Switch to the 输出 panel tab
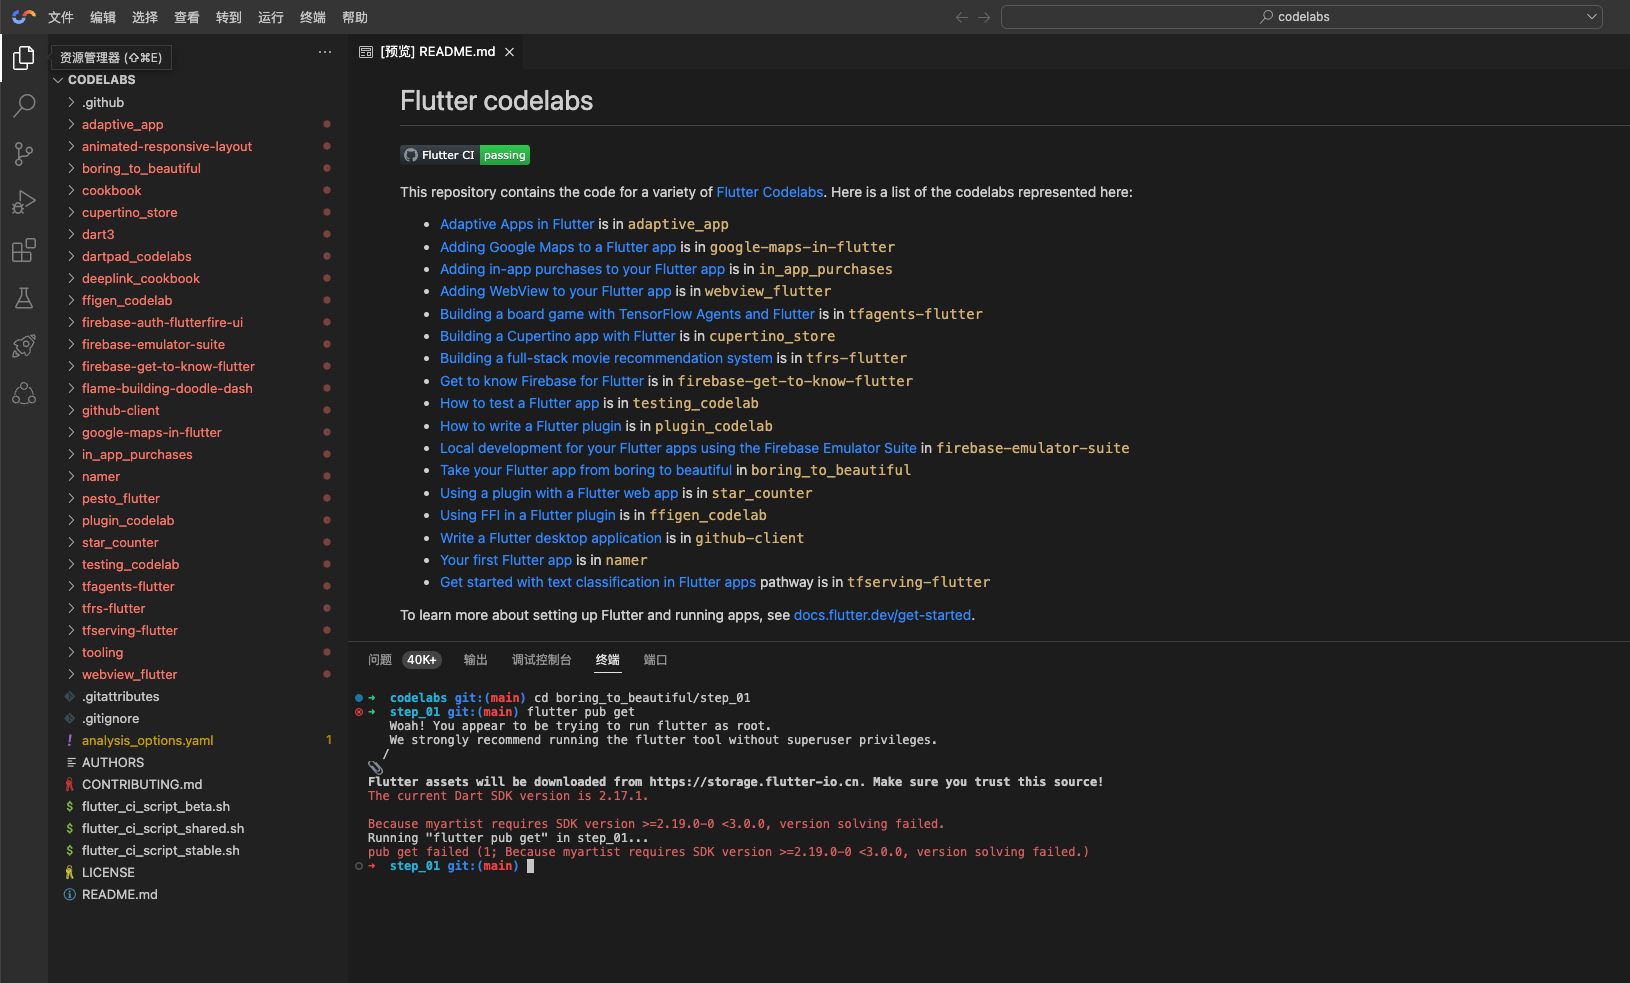 pyautogui.click(x=476, y=660)
